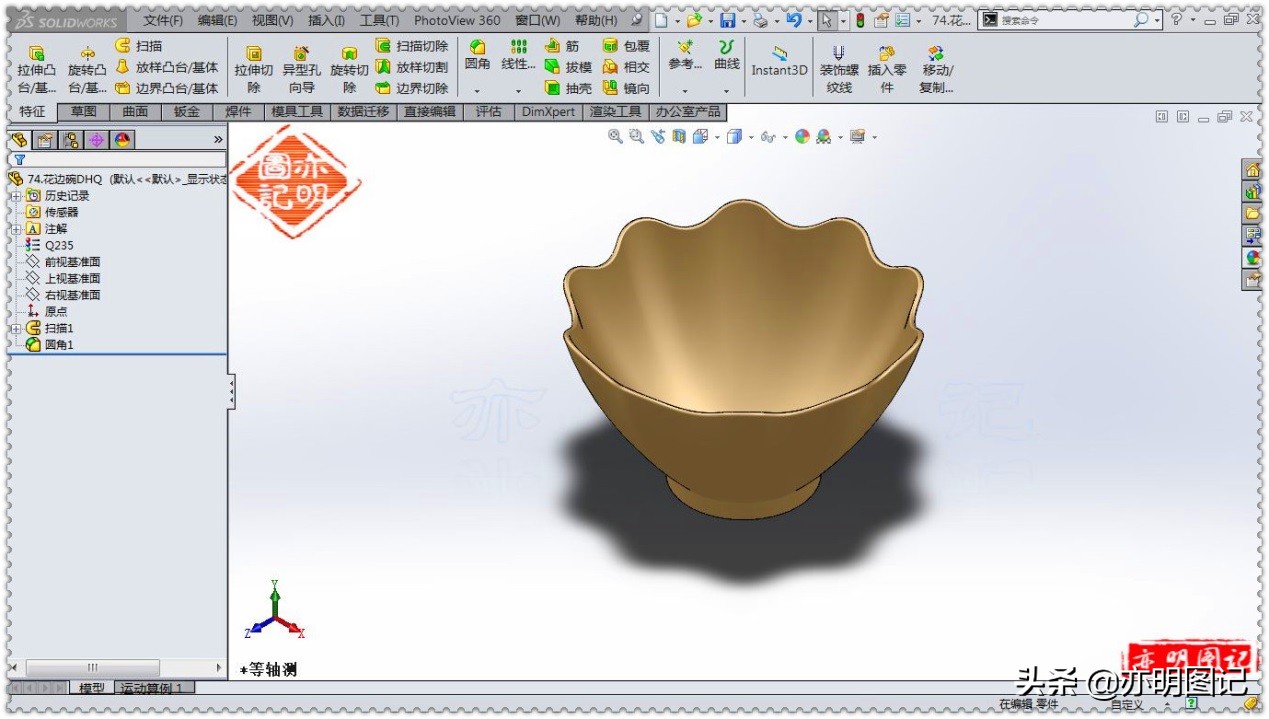This screenshot has width=1269, height=719.
Task: Click the 包覆 wrap tool
Action: 626,46
